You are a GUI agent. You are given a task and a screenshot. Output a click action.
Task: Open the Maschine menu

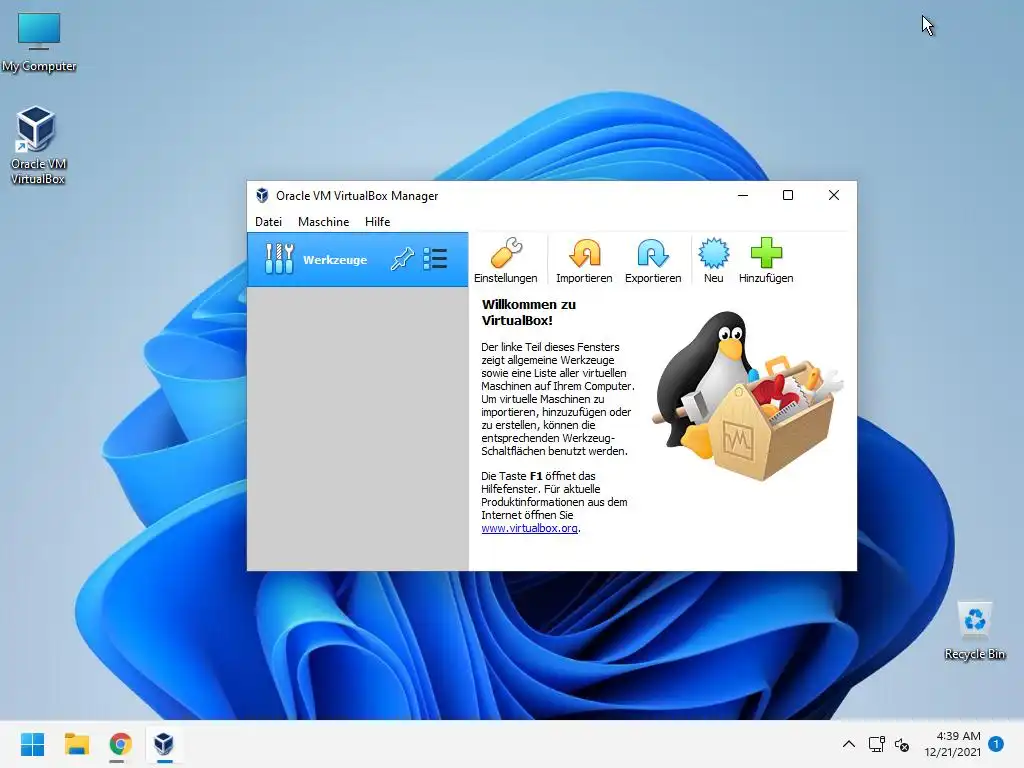click(x=323, y=221)
